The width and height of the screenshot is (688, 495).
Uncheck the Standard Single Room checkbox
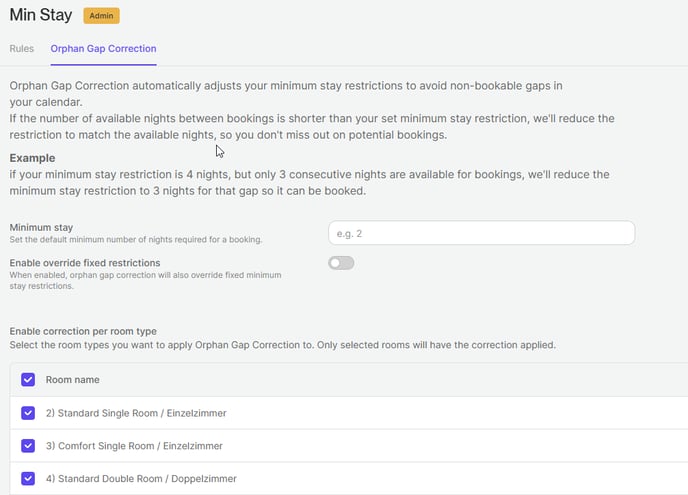coord(28,413)
